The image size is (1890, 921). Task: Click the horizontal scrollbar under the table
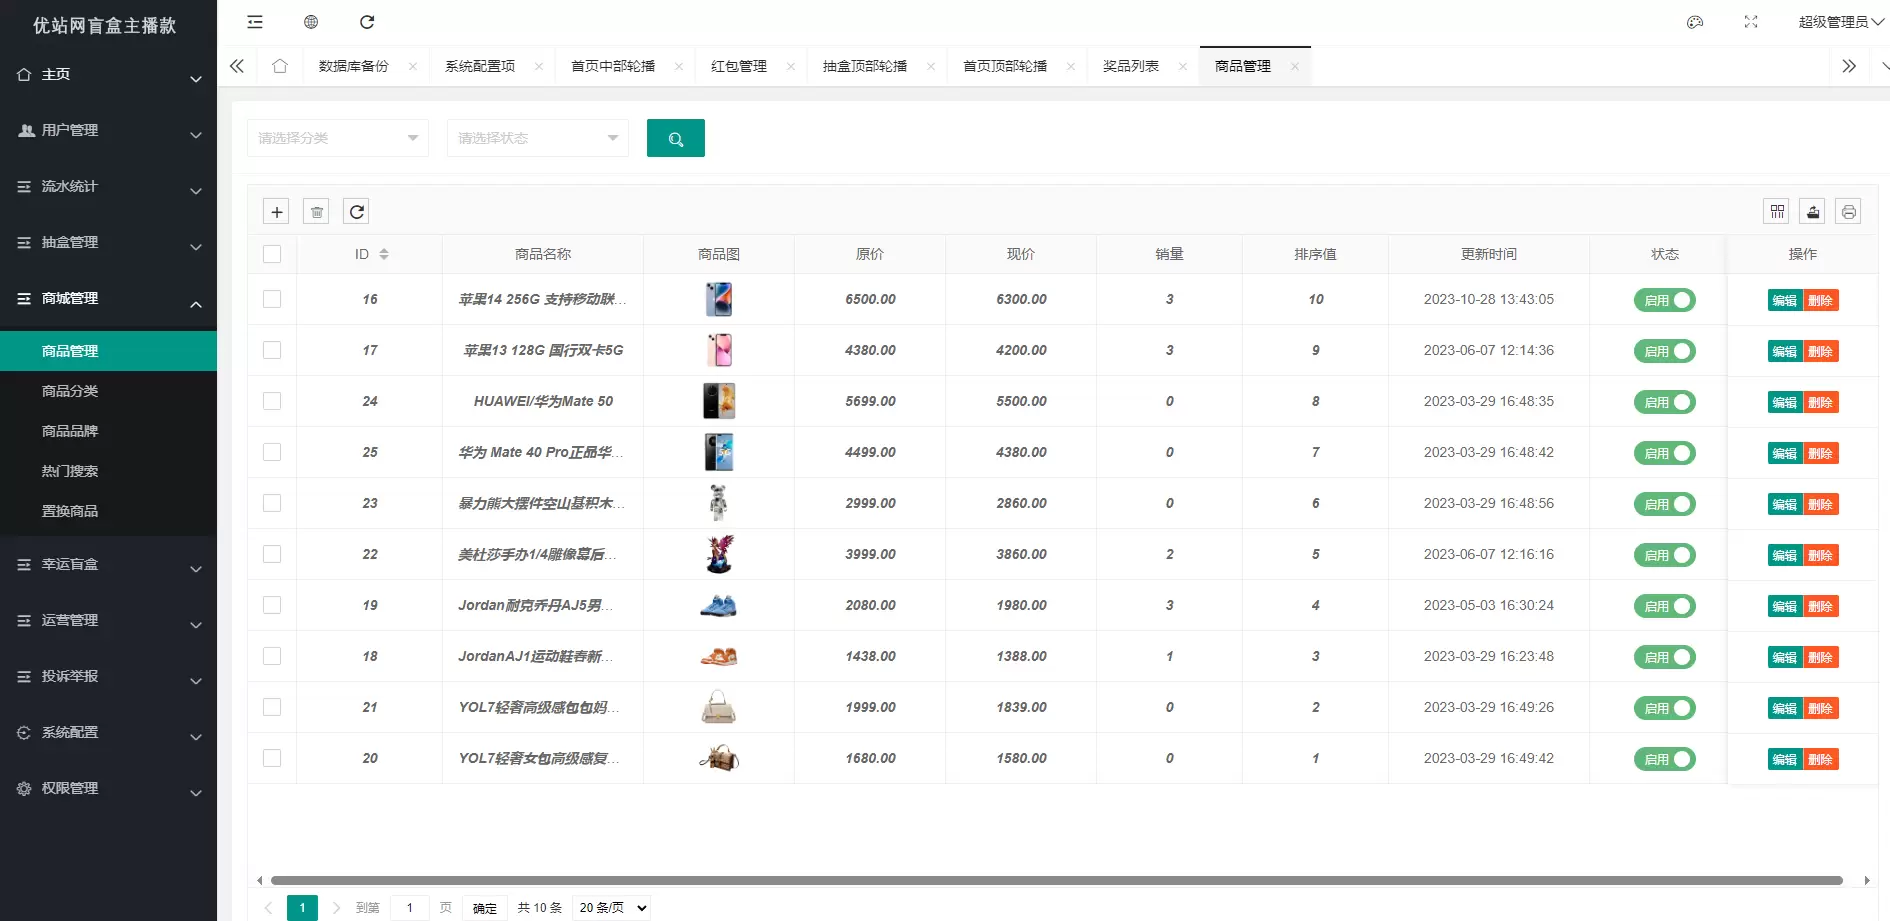click(1055, 881)
